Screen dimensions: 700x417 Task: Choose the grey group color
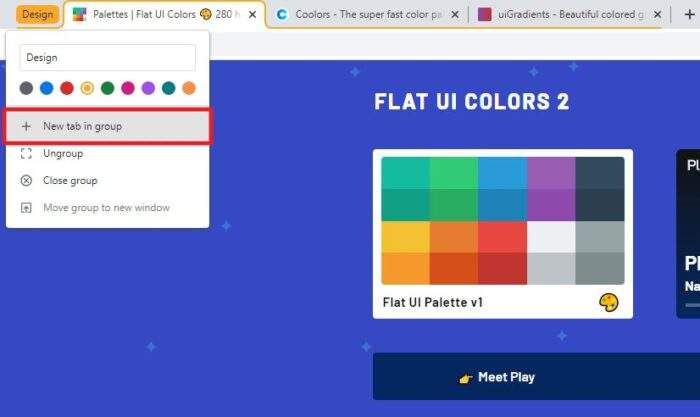26,88
